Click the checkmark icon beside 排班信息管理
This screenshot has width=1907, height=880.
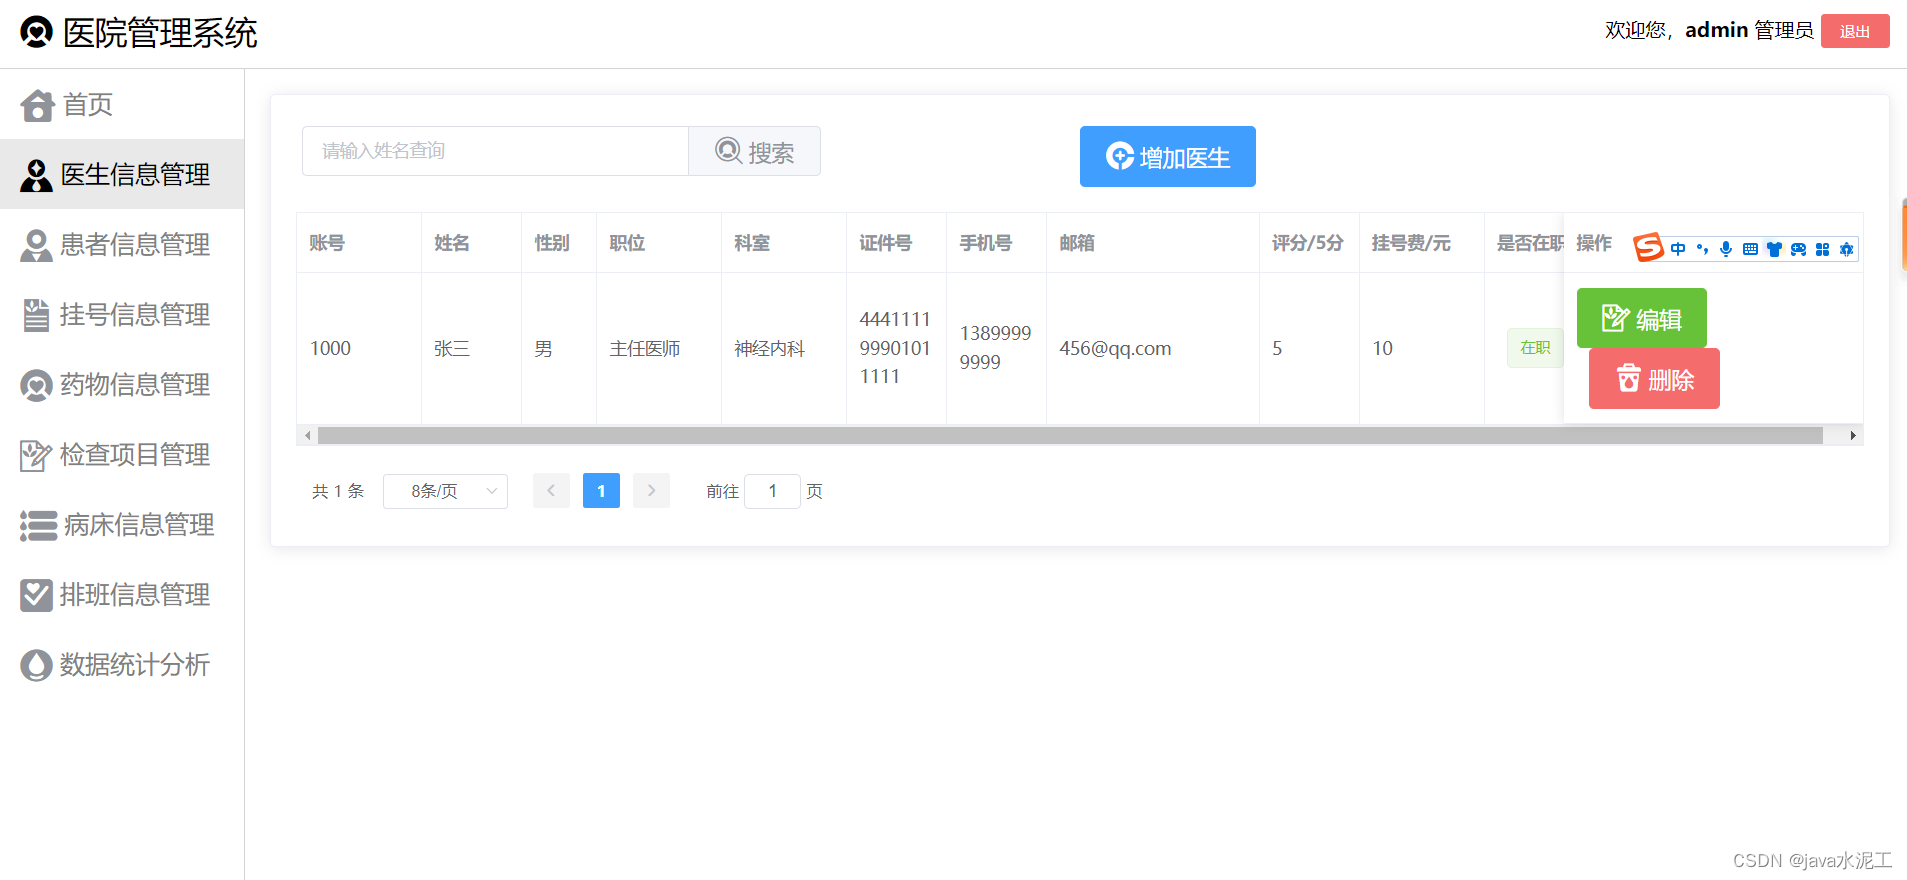[x=36, y=595]
